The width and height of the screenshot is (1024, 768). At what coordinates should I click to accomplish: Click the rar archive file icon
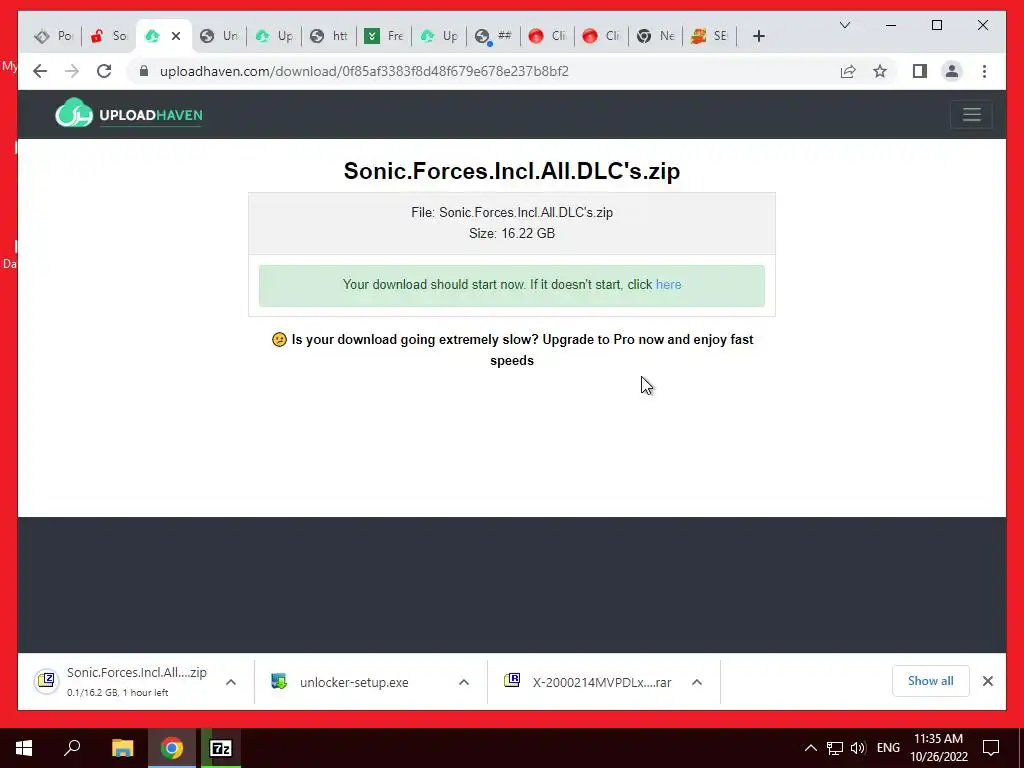[512, 681]
